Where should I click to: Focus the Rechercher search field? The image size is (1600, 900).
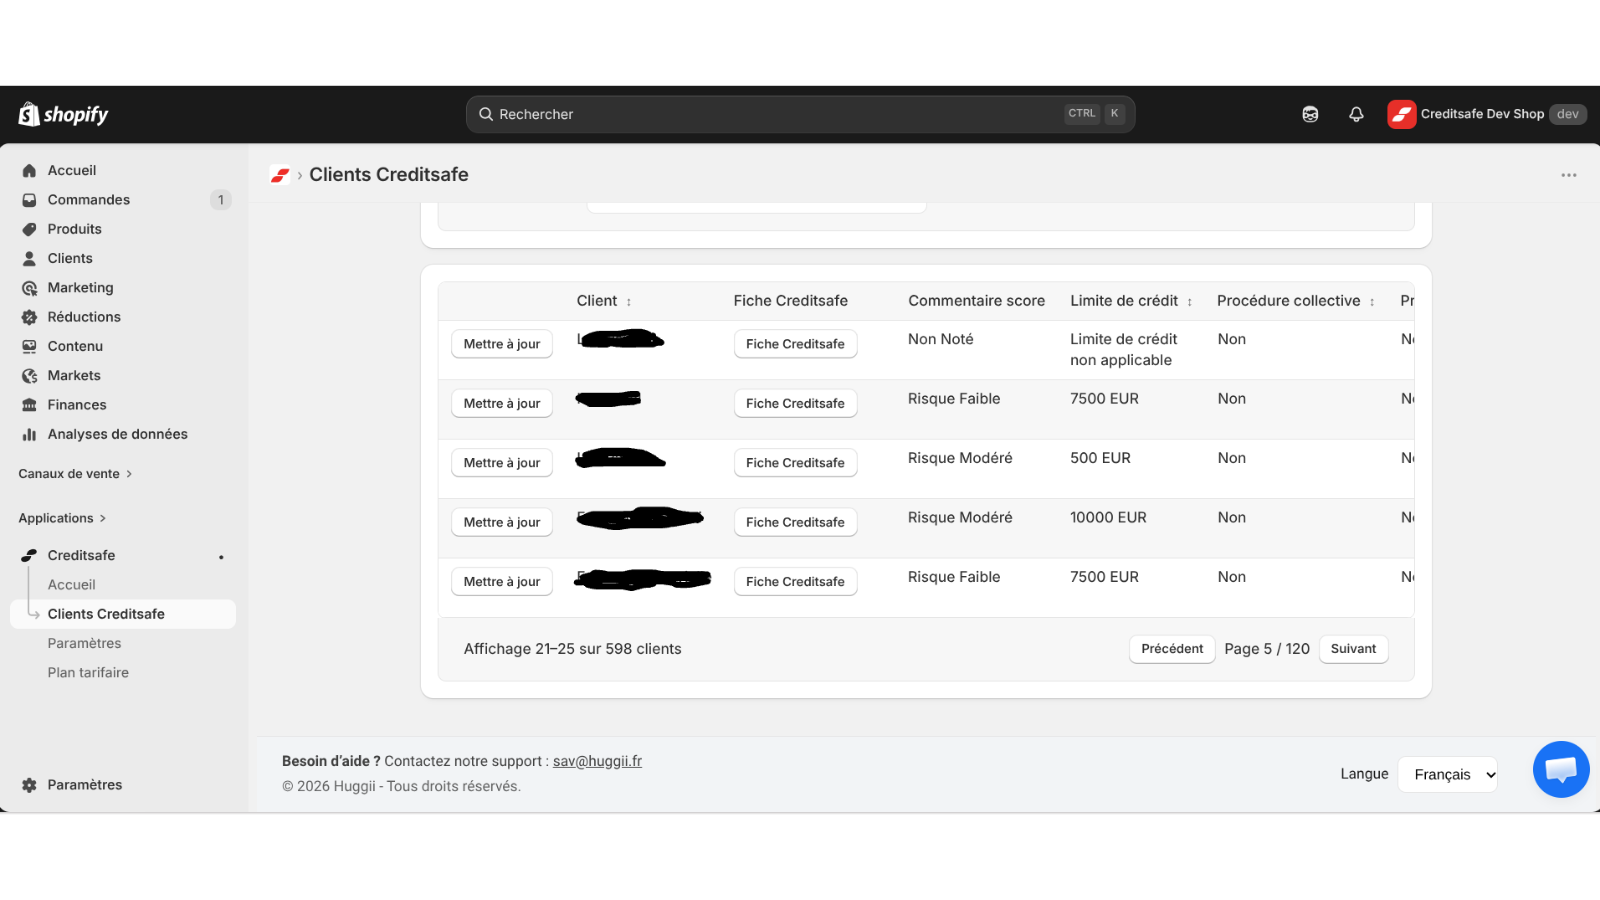pos(800,114)
